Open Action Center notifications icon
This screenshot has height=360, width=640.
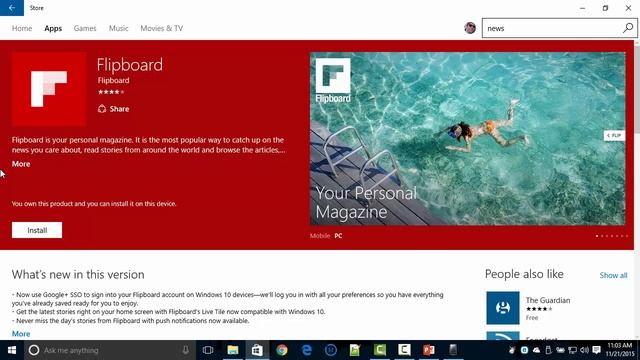tap(597, 350)
